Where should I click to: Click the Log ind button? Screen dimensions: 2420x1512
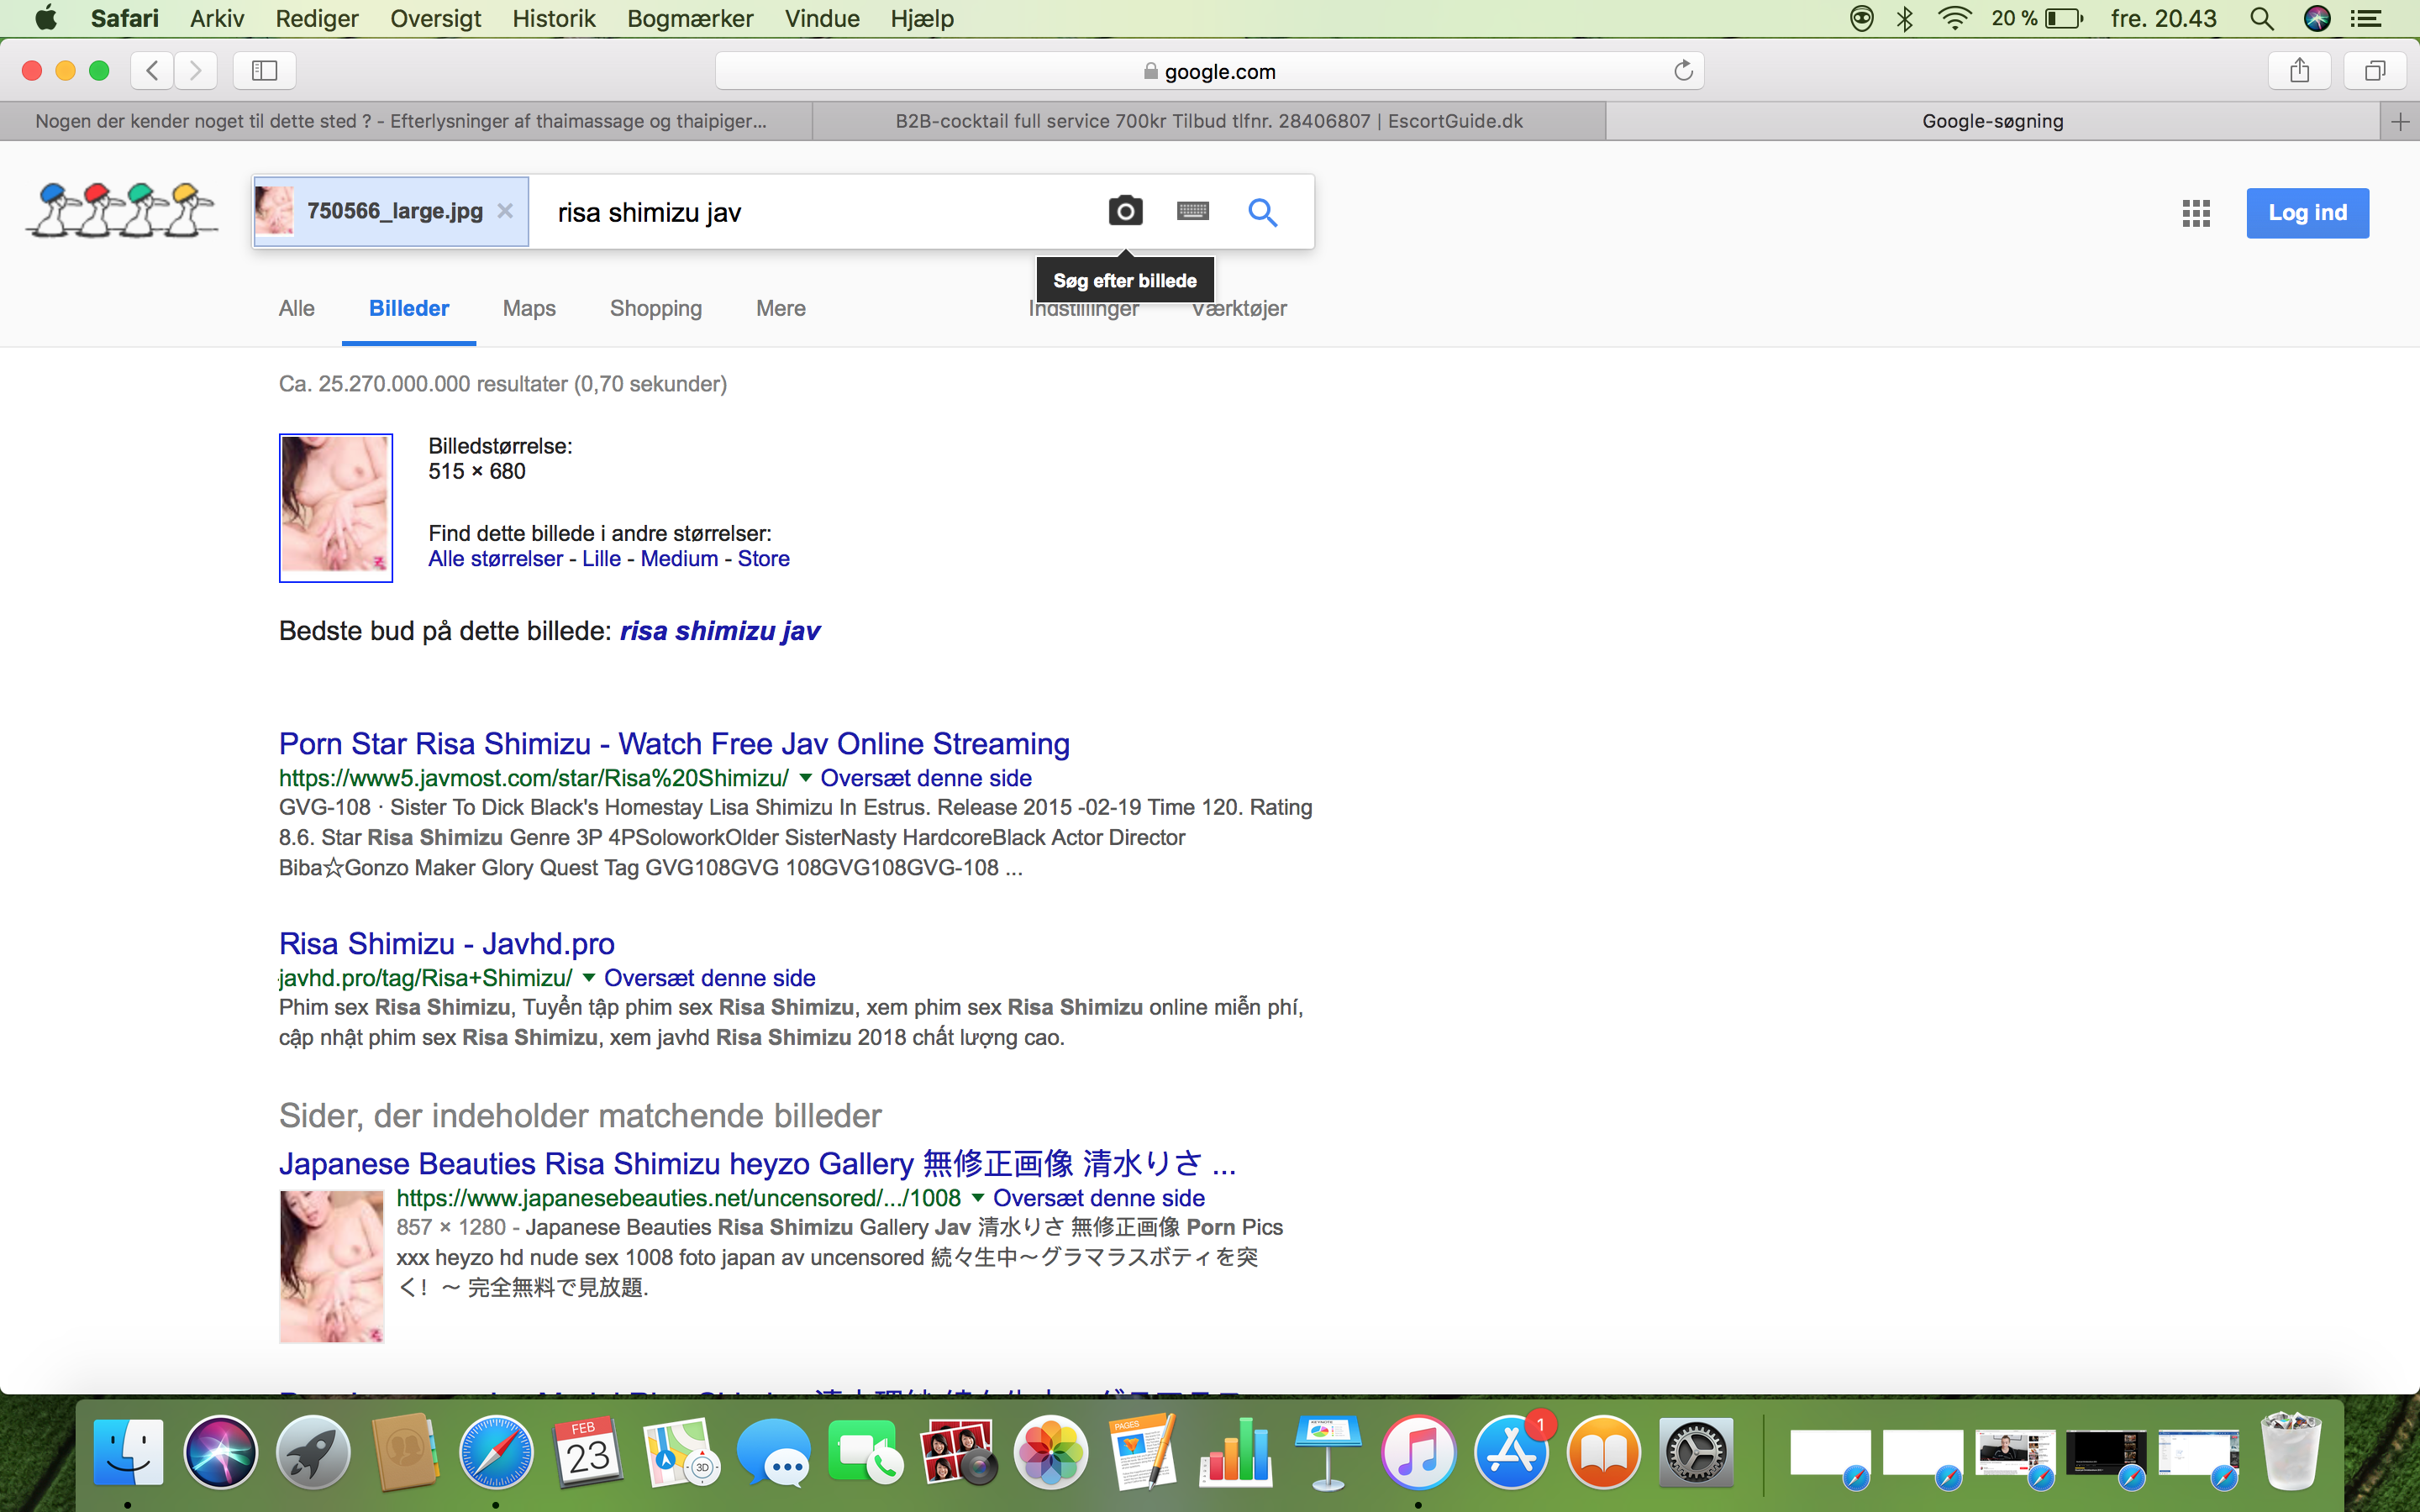pyautogui.click(x=2307, y=212)
